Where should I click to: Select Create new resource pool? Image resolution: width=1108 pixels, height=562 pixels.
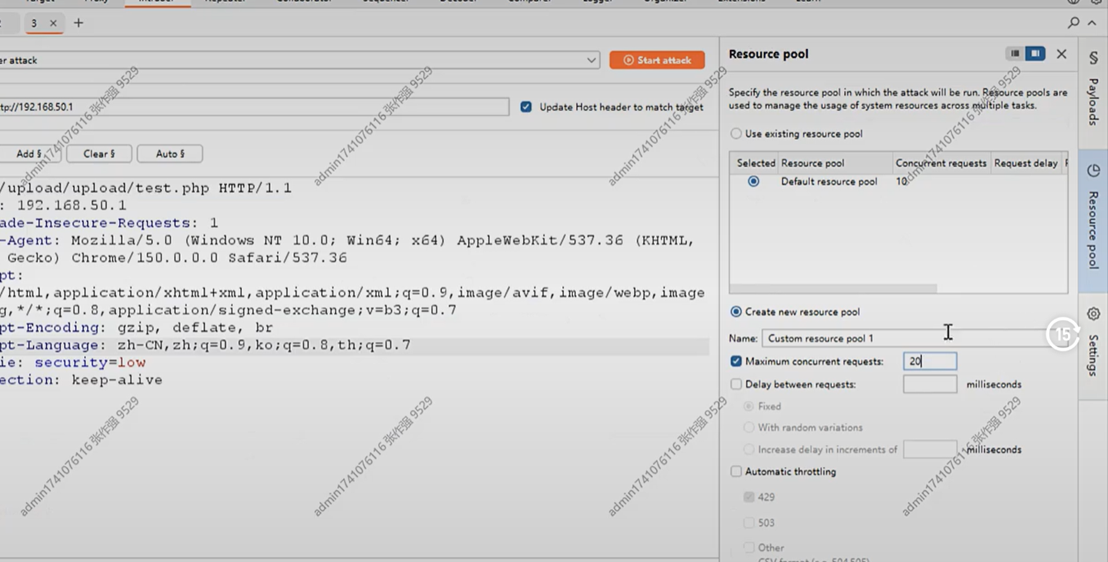click(x=736, y=312)
